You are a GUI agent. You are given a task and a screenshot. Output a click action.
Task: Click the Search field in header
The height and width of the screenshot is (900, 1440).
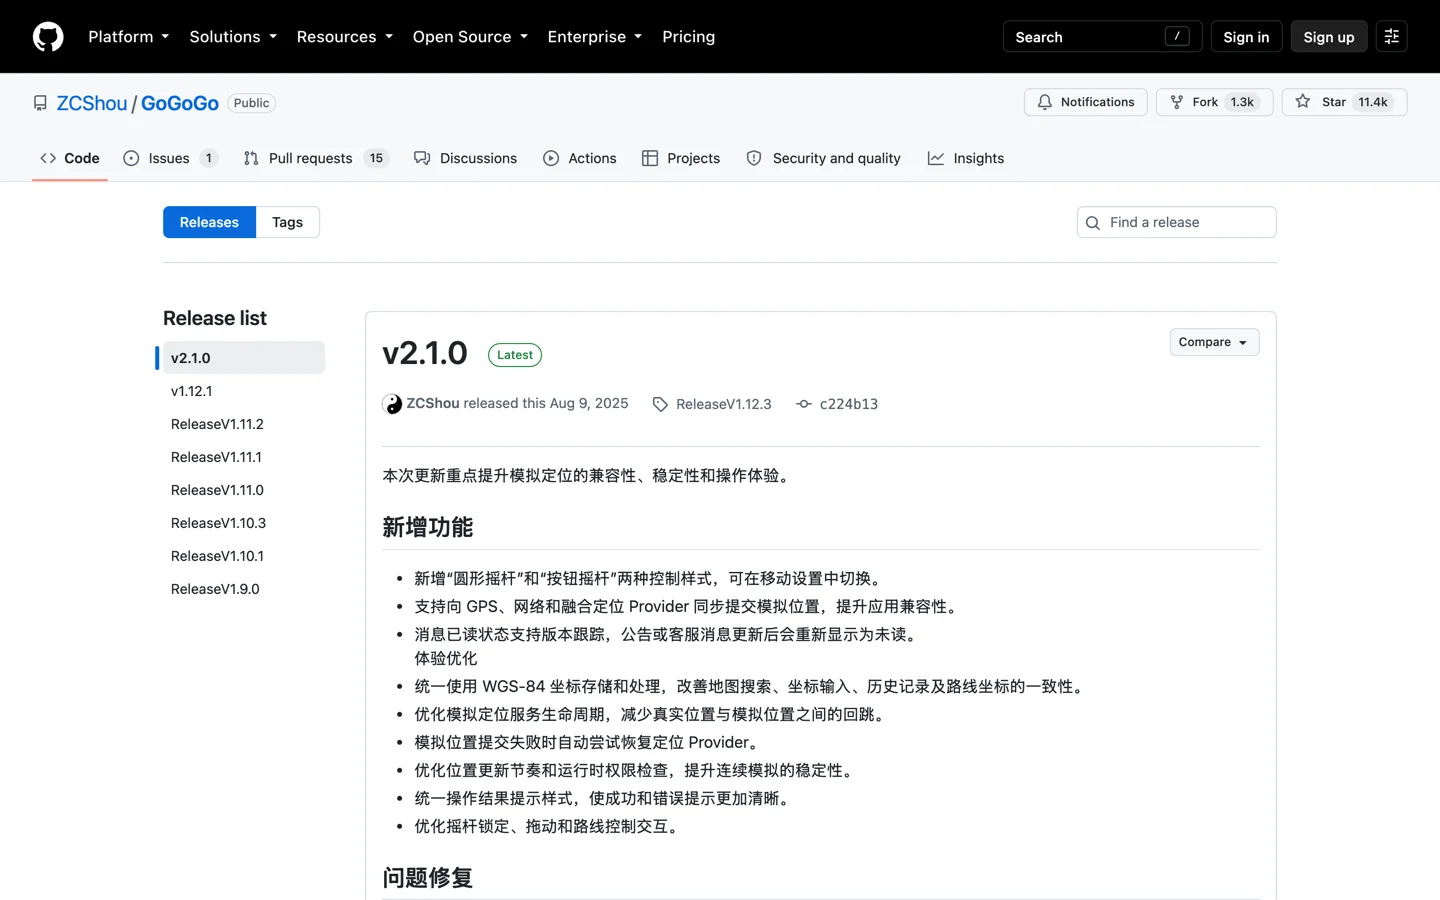1102,37
